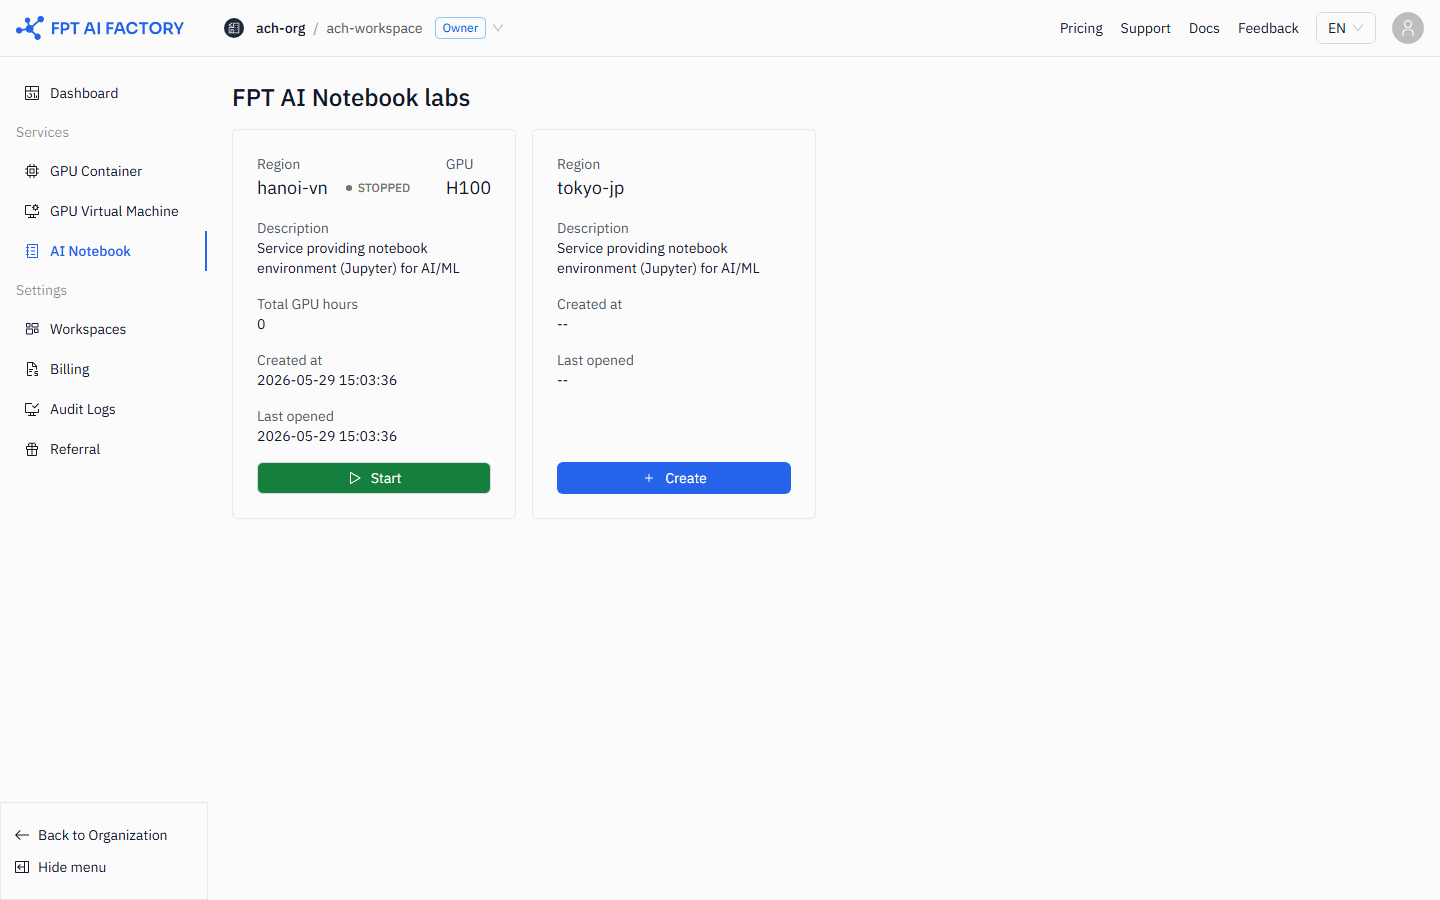Click the GPU Virtual Machine icon

coord(32,211)
